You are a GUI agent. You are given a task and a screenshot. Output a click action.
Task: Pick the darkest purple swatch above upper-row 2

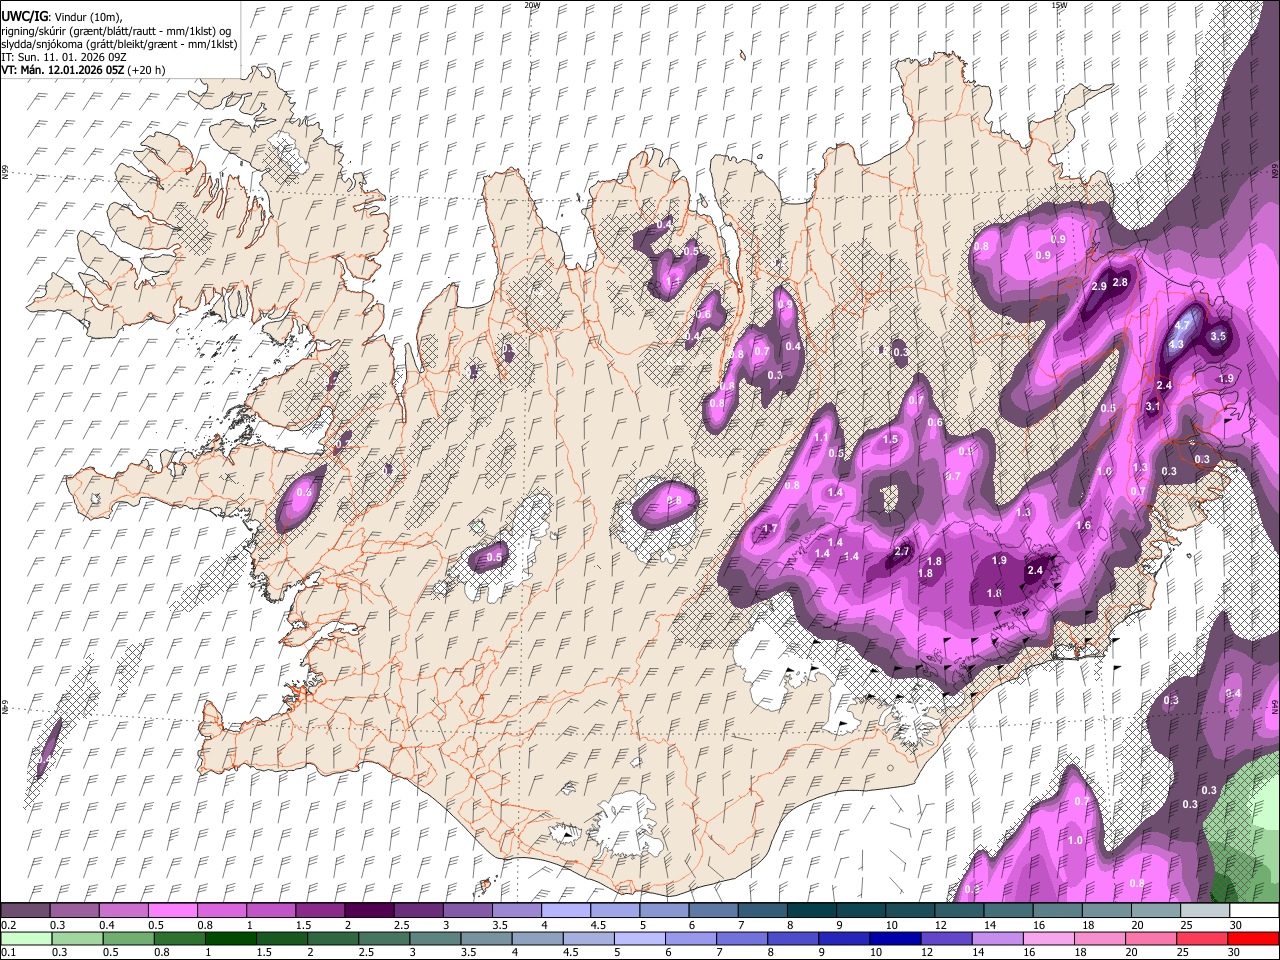pyautogui.click(x=369, y=911)
